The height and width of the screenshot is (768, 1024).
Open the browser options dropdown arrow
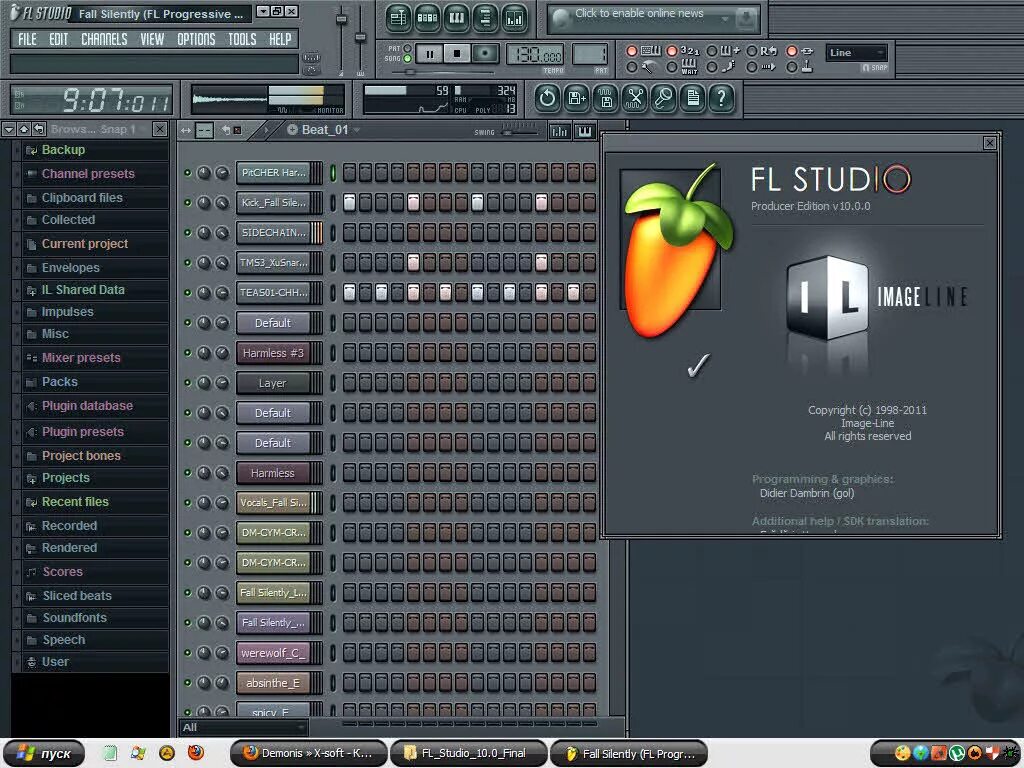(8, 129)
